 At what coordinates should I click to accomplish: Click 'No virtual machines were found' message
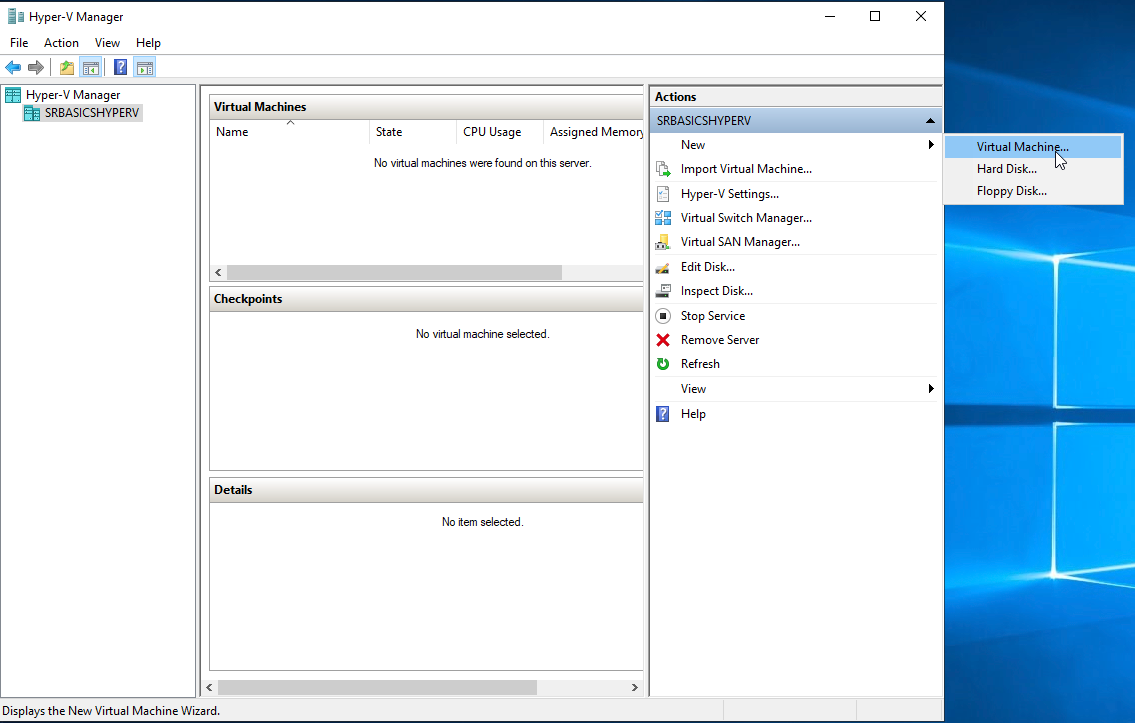pos(483,164)
